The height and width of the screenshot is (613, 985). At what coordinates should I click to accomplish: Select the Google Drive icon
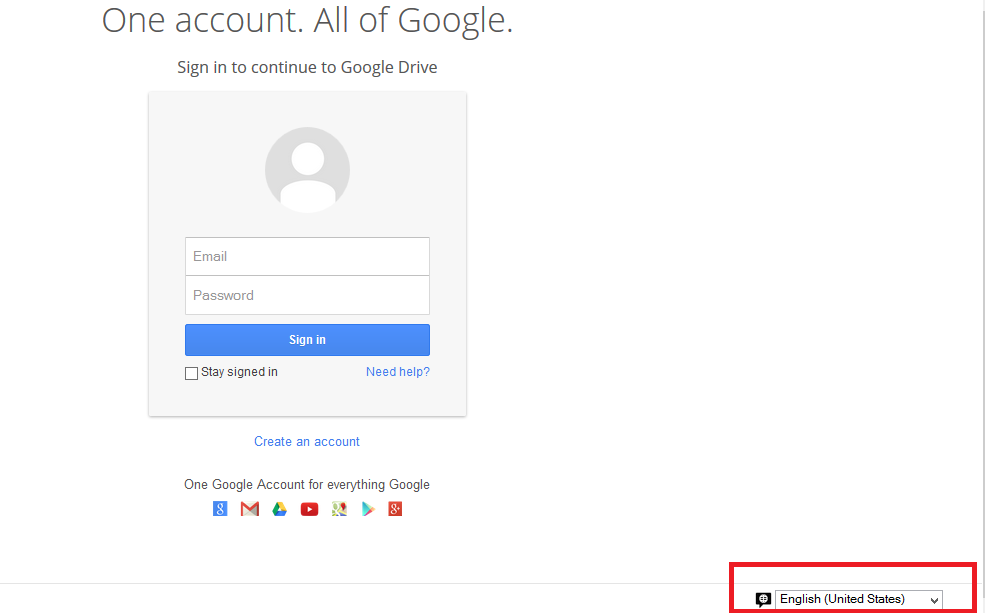pyautogui.click(x=279, y=509)
